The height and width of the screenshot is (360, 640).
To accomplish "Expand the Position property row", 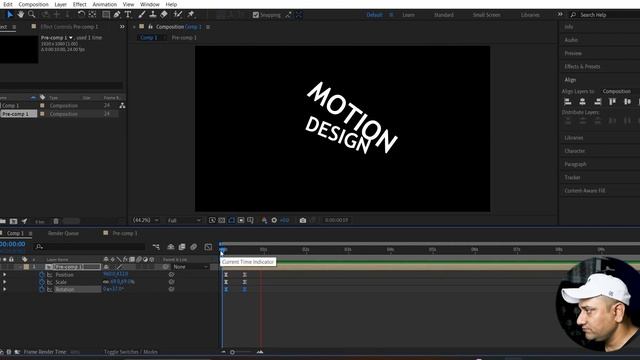I will (x=4, y=275).
